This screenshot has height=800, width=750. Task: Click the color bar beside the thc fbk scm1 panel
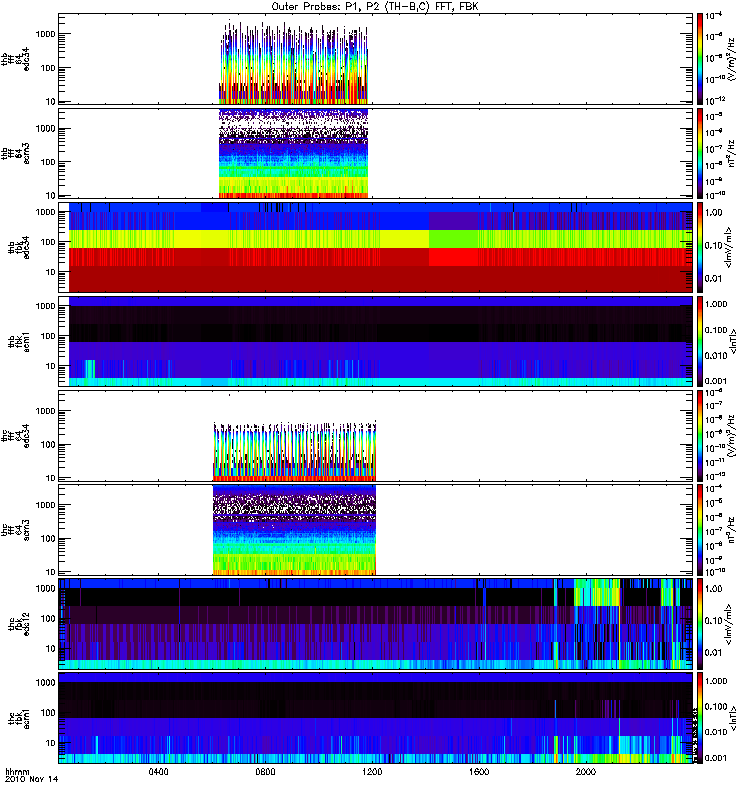pyautogui.click(x=700, y=718)
